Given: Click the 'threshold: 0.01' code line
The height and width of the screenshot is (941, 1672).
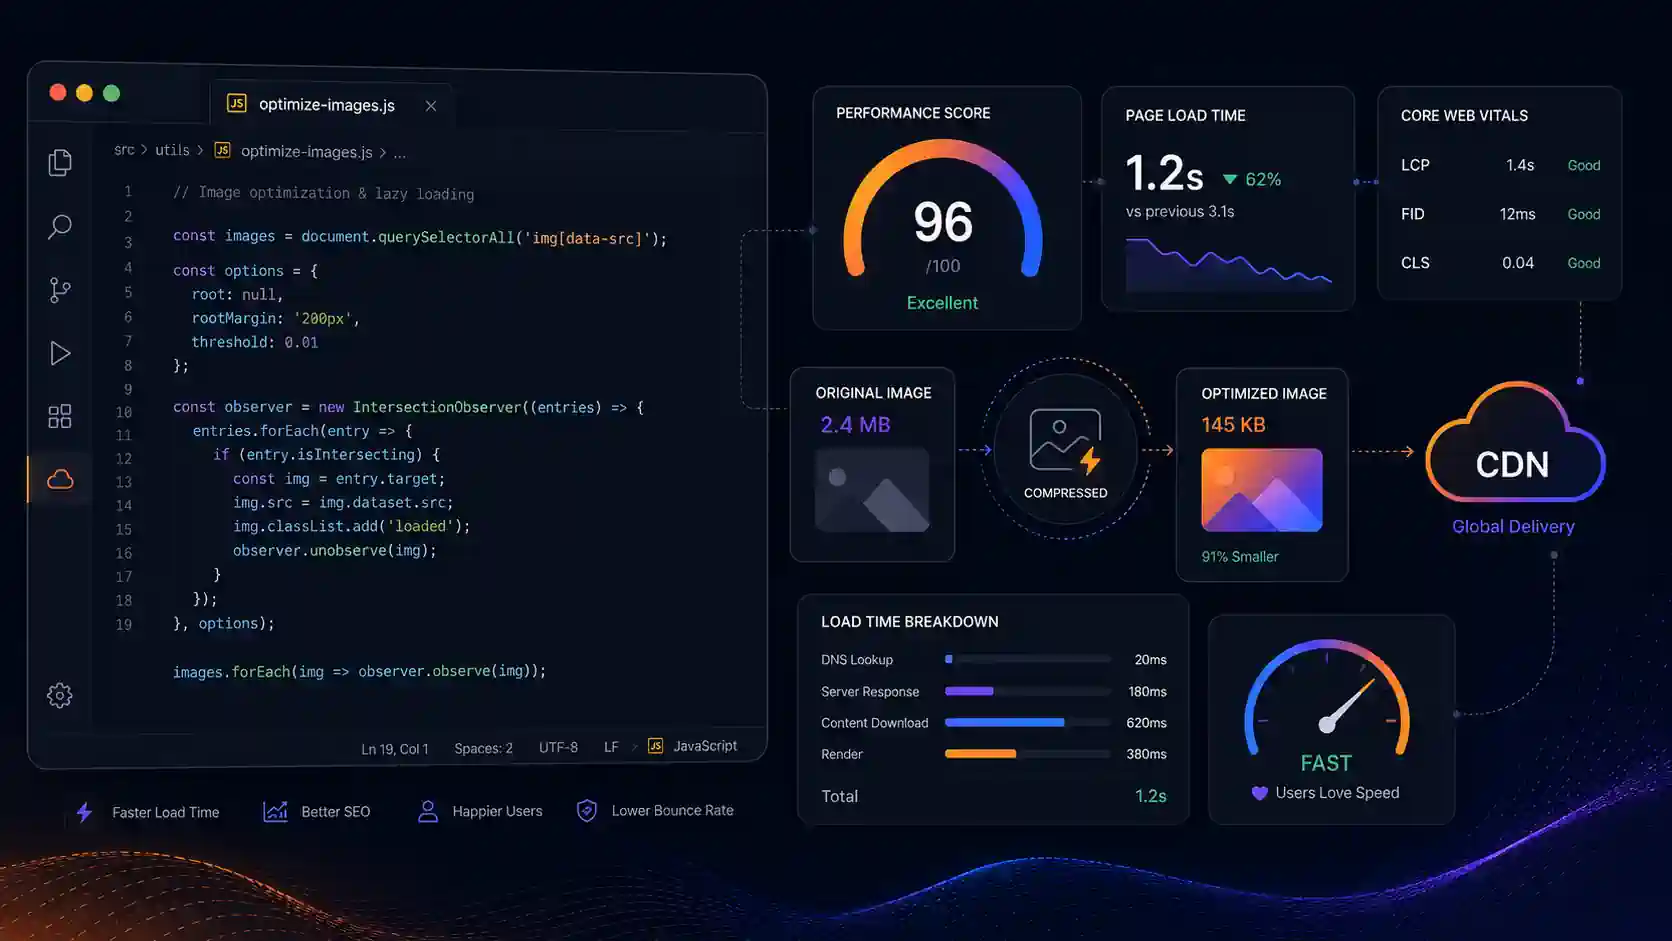Looking at the screenshot, I should 254,342.
